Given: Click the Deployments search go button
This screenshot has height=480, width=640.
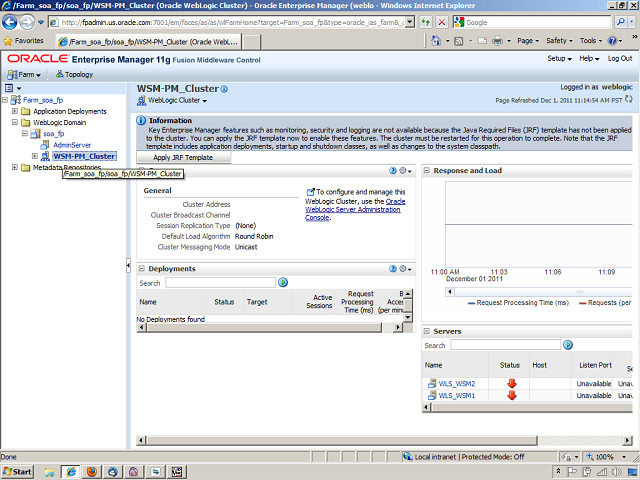Looking at the screenshot, I should (283, 283).
